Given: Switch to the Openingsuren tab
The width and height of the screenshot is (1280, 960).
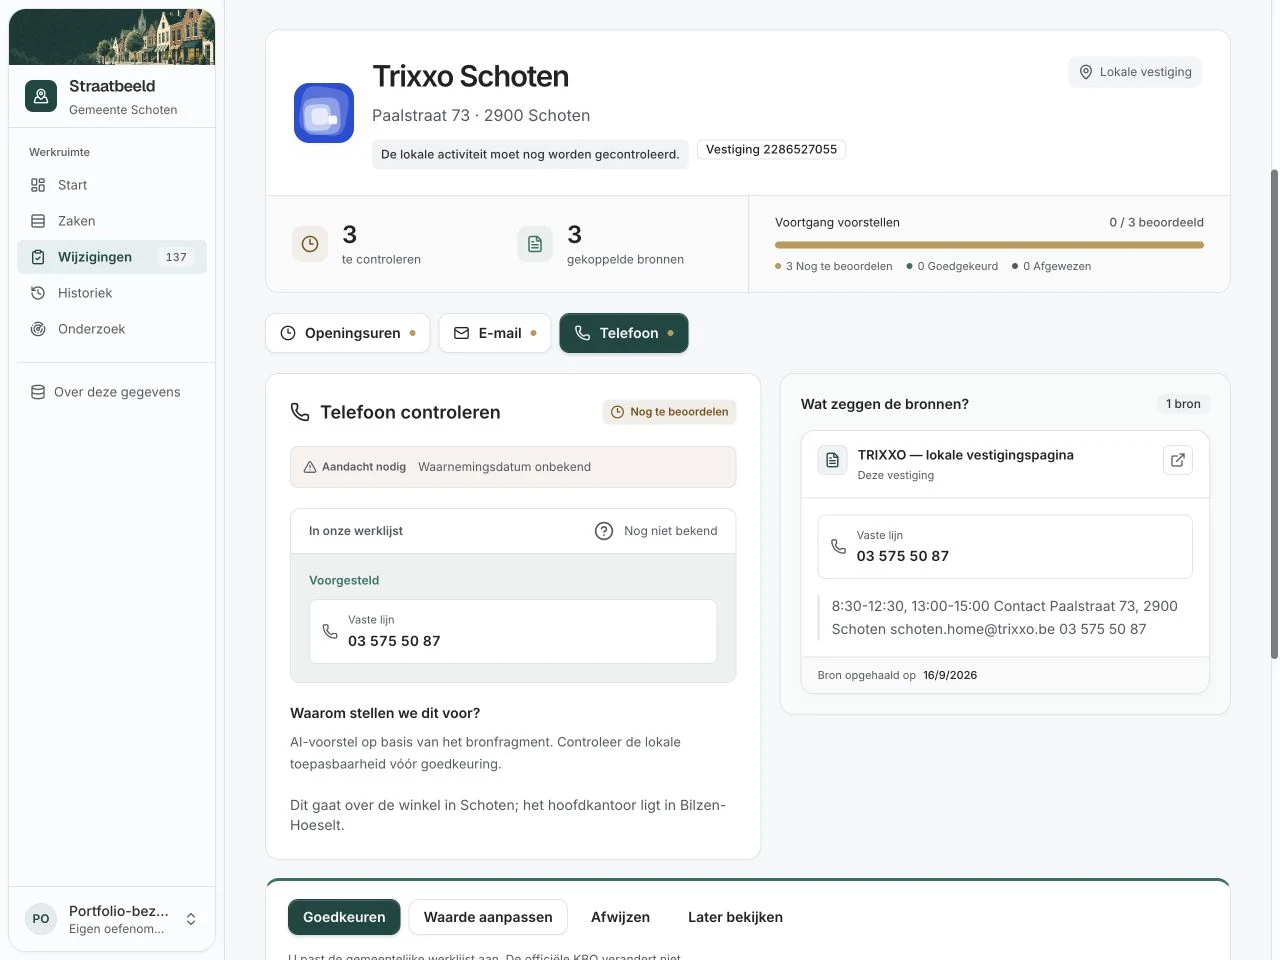Looking at the screenshot, I should (348, 333).
